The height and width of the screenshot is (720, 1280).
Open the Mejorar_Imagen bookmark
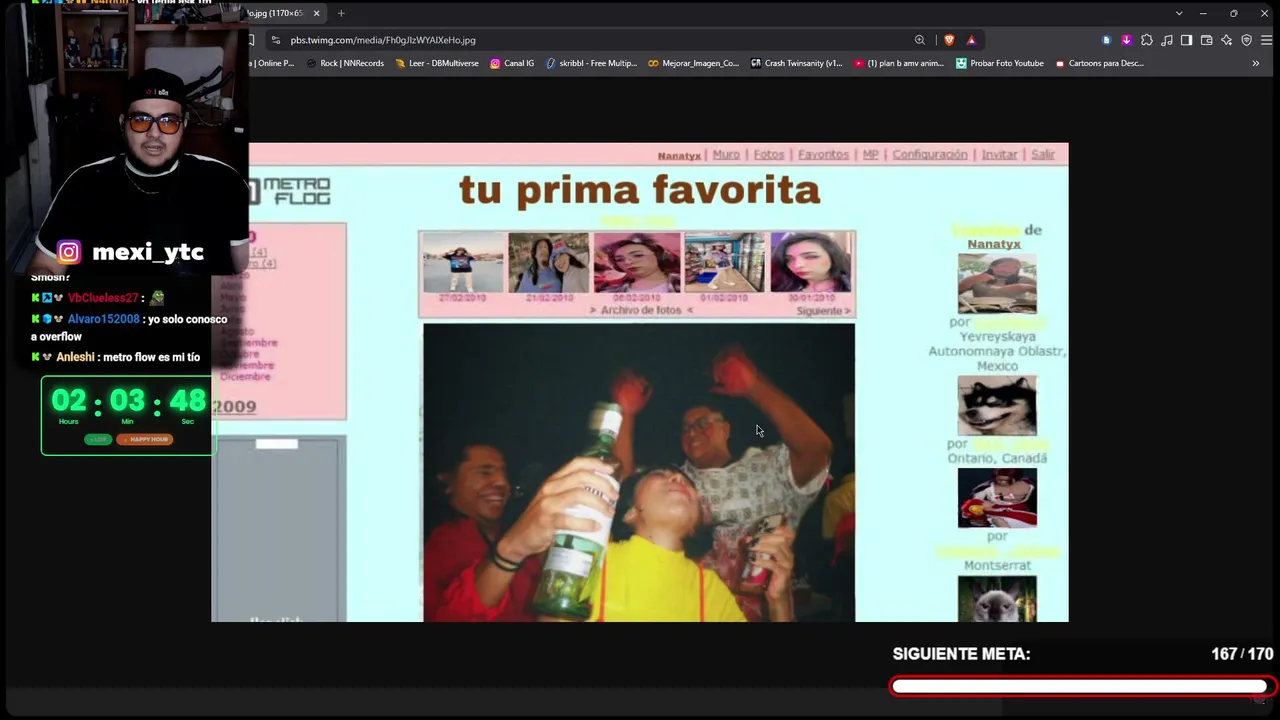pos(693,63)
